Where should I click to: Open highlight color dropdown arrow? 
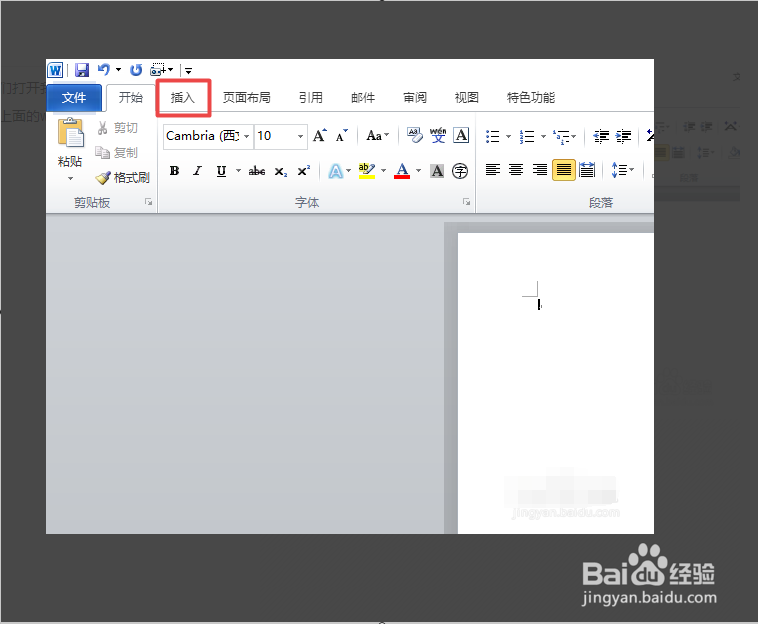[384, 170]
